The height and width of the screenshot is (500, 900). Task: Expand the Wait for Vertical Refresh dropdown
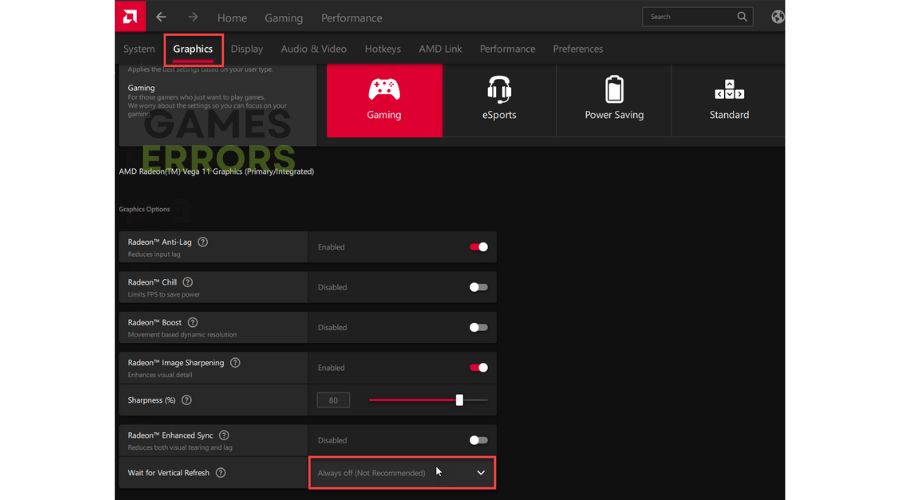click(x=402, y=473)
